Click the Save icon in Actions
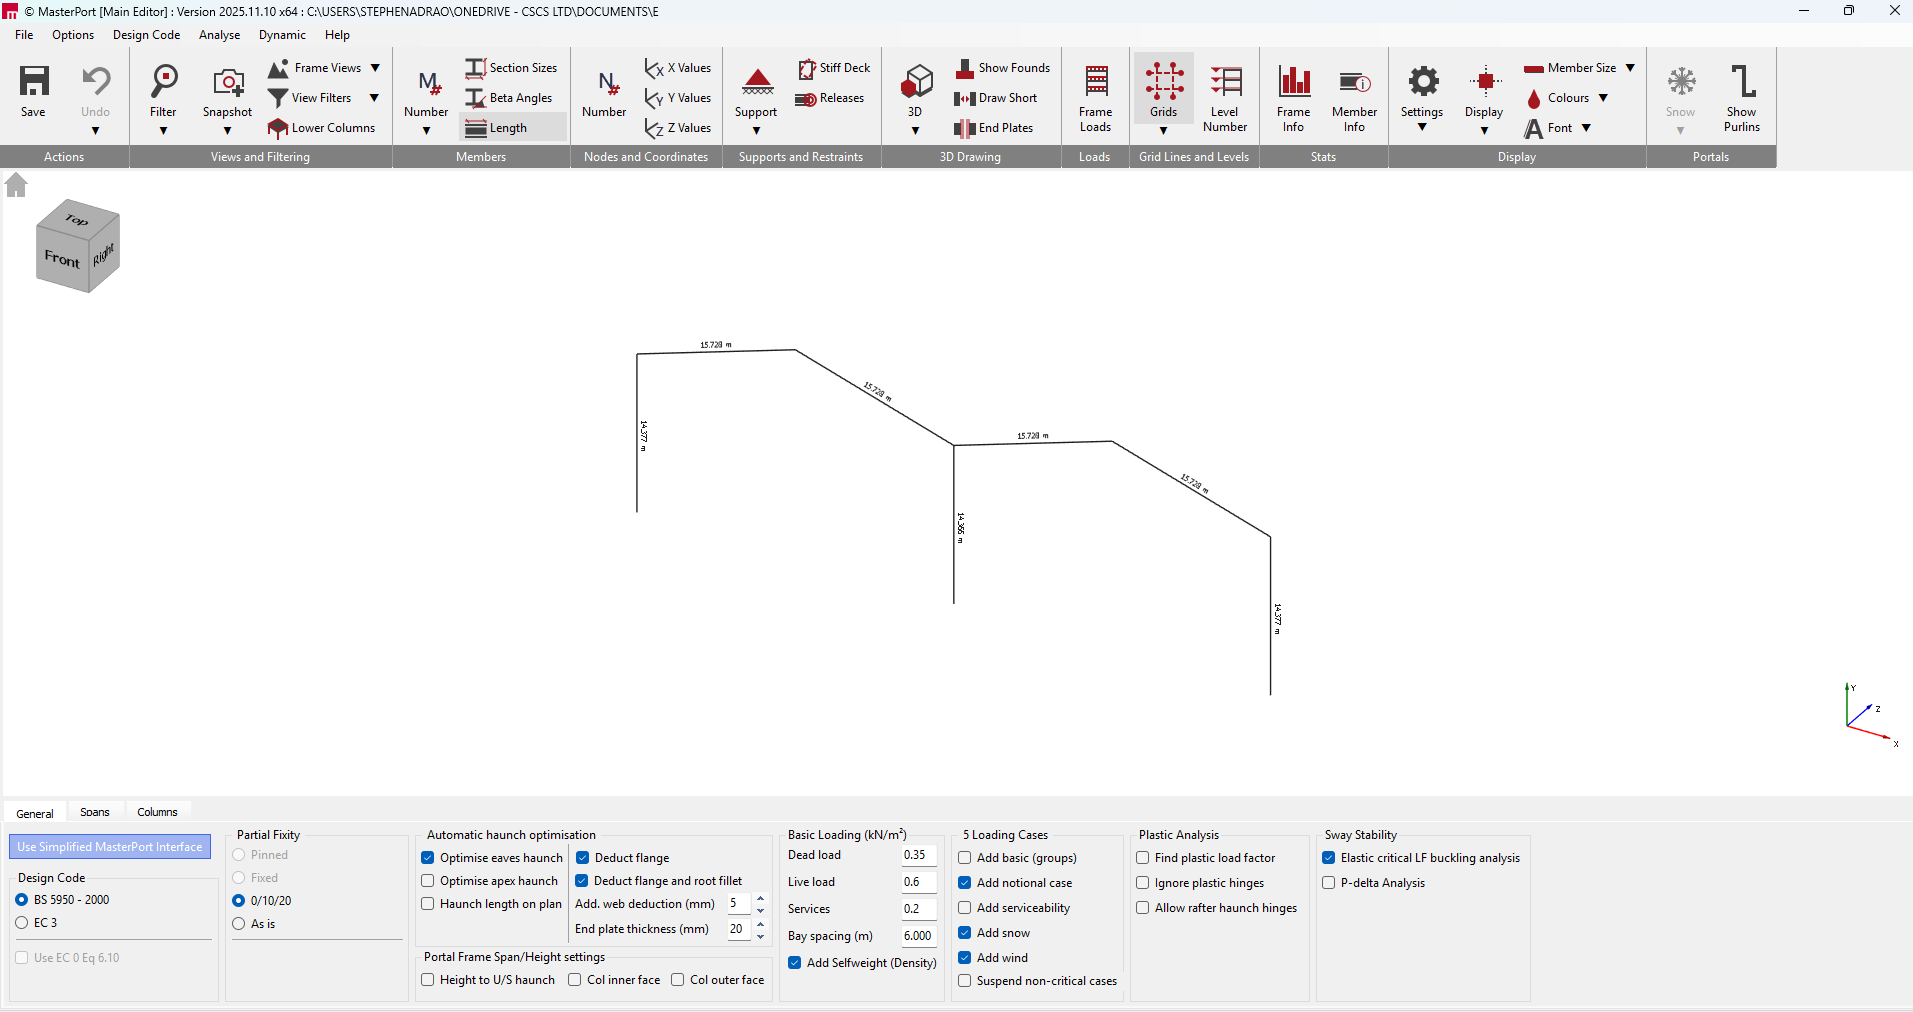Screen dimensions: 1913x1012 point(34,81)
